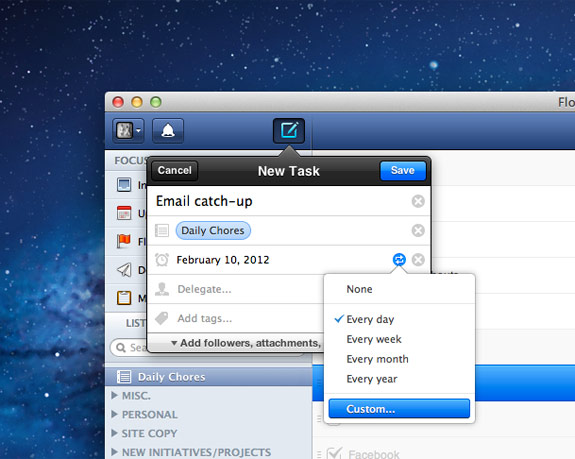Click the Inbox monitor icon in sidebar
This screenshot has width=575, height=459.
click(124, 184)
